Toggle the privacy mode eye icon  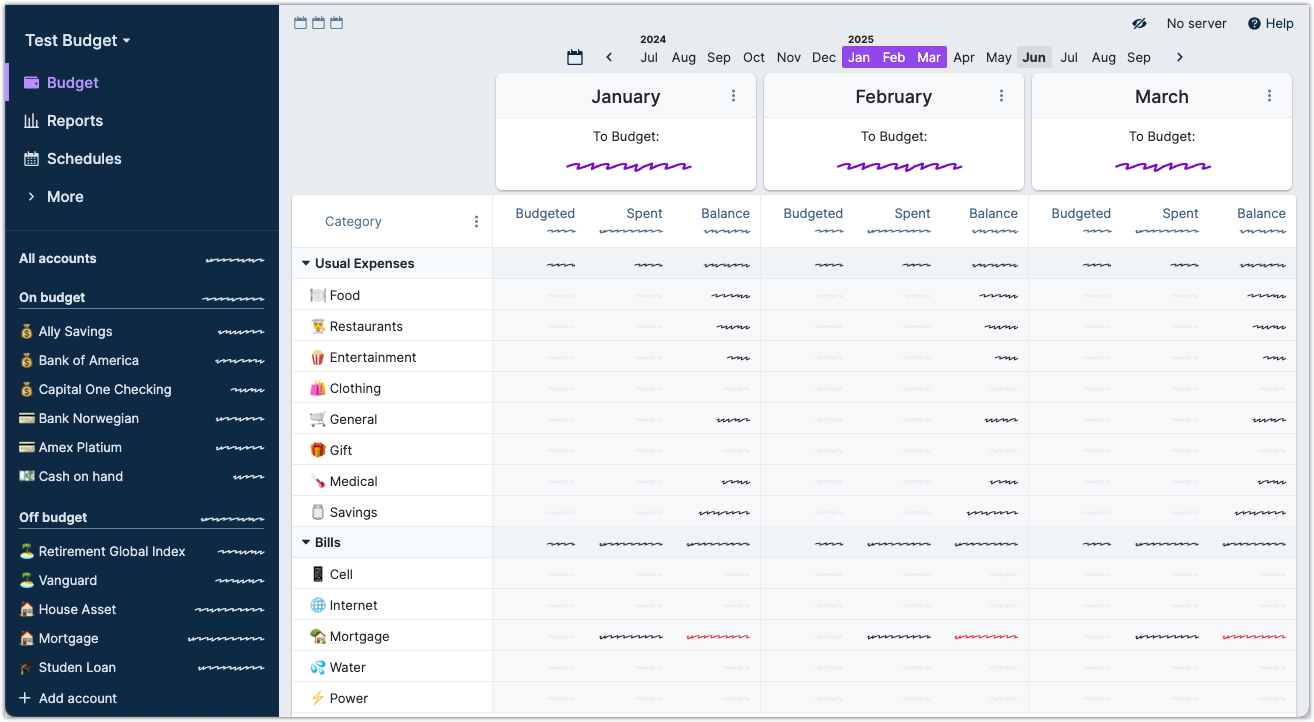coord(1138,23)
